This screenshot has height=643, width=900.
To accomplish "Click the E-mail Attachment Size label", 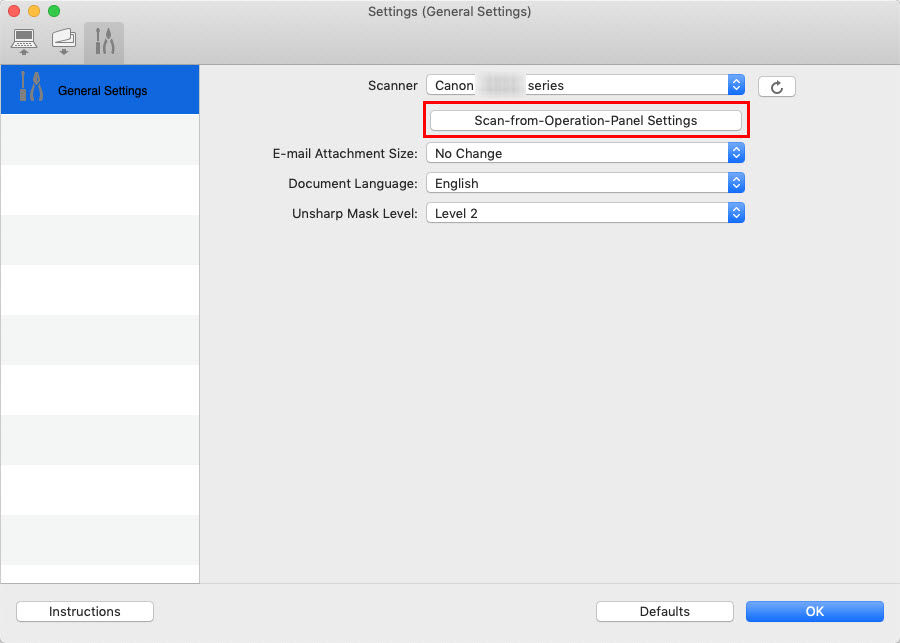I will click(345, 153).
